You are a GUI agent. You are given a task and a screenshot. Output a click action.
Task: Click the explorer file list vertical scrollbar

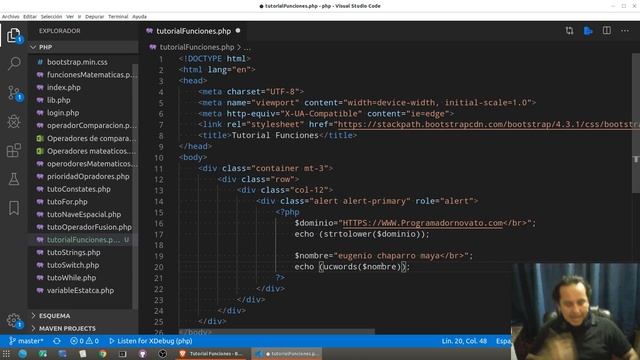(x=136, y=186)
